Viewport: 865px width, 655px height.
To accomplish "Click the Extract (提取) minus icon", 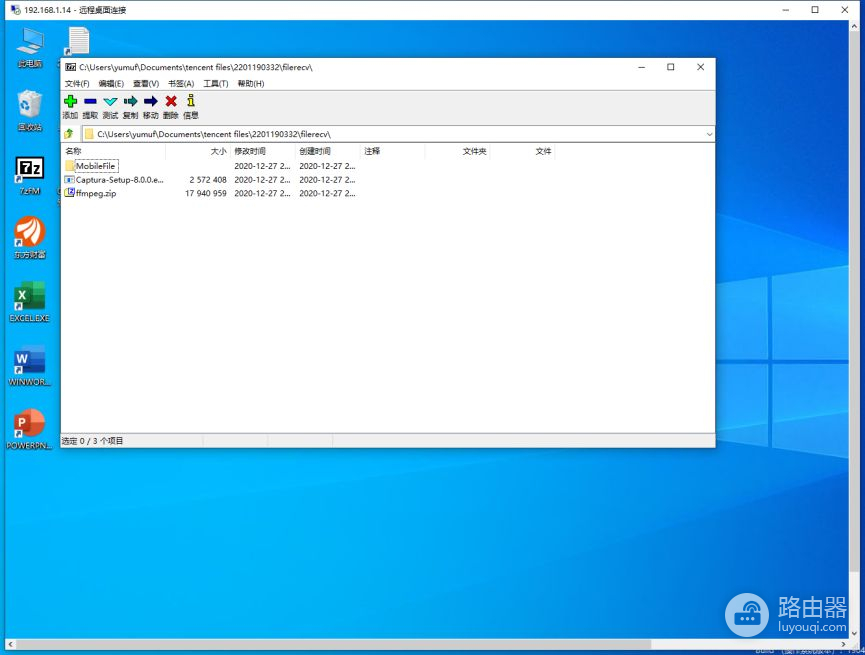I will 90,101.
